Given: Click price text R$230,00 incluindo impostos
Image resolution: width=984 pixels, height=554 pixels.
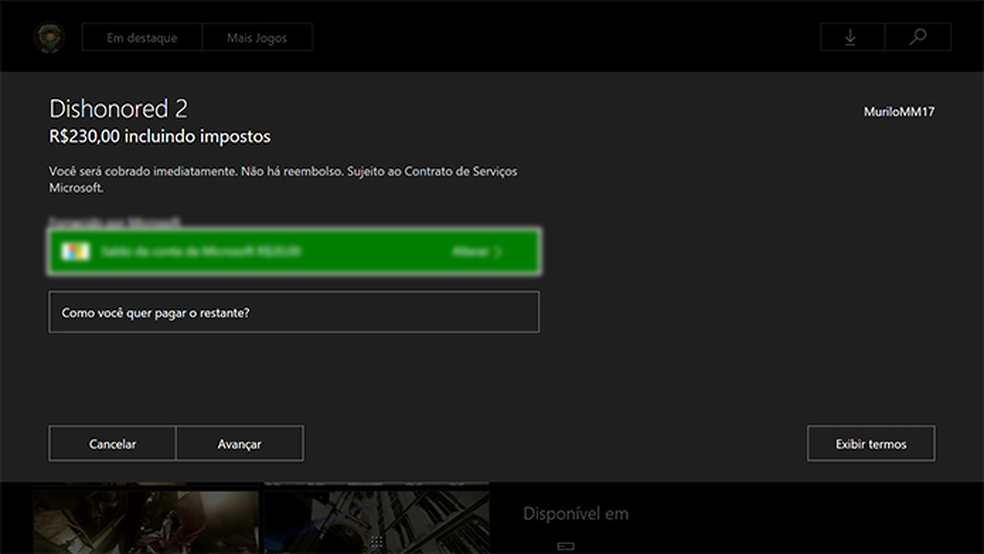Looking at the screenshot, I should coord(160,136).
